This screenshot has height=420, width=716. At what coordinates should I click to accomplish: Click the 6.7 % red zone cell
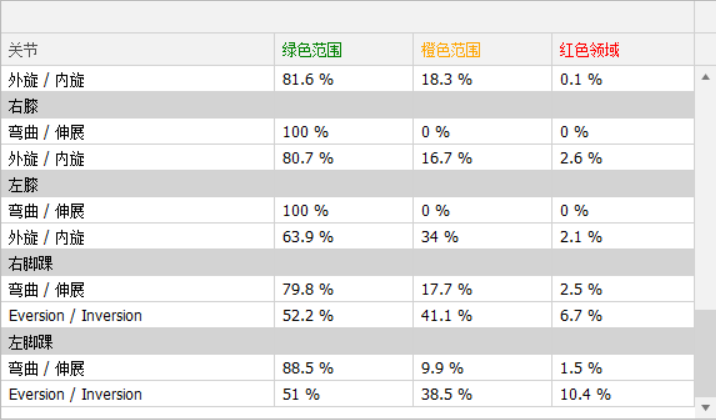pos(581,316)
